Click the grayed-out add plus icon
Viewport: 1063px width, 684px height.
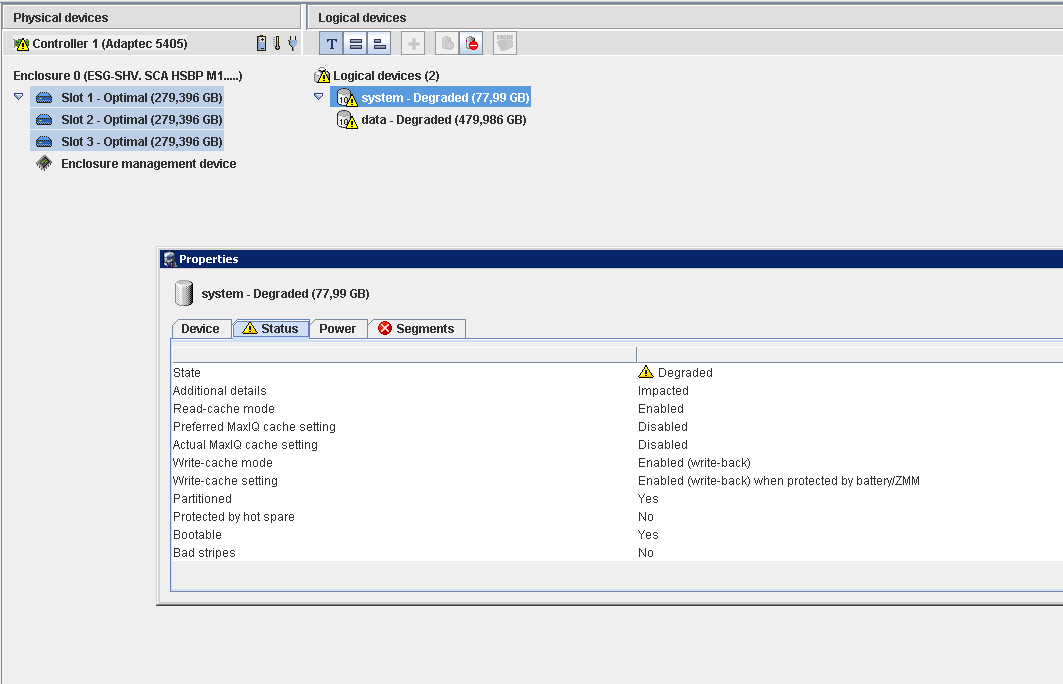point(413,44)
